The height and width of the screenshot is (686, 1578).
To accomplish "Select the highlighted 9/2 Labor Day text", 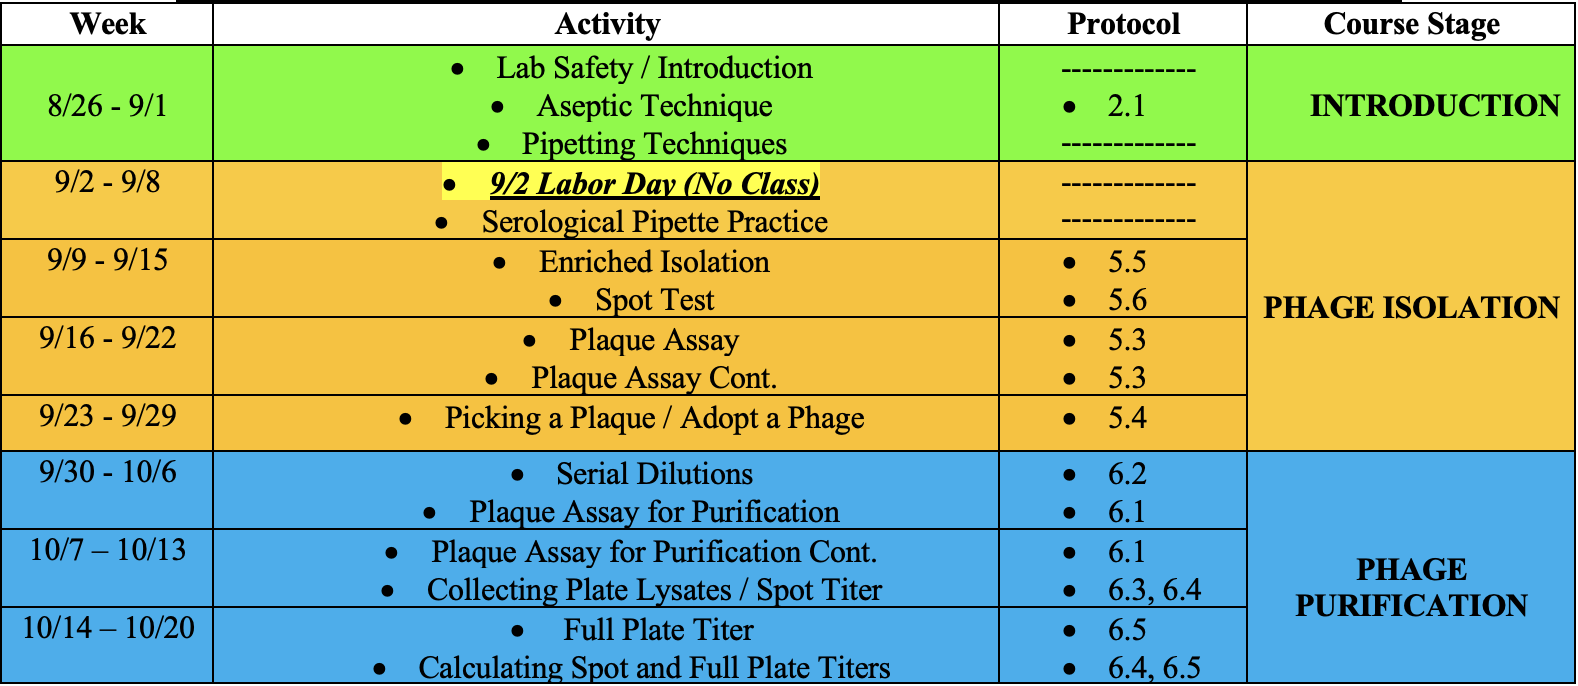I will tap(653, 184).
